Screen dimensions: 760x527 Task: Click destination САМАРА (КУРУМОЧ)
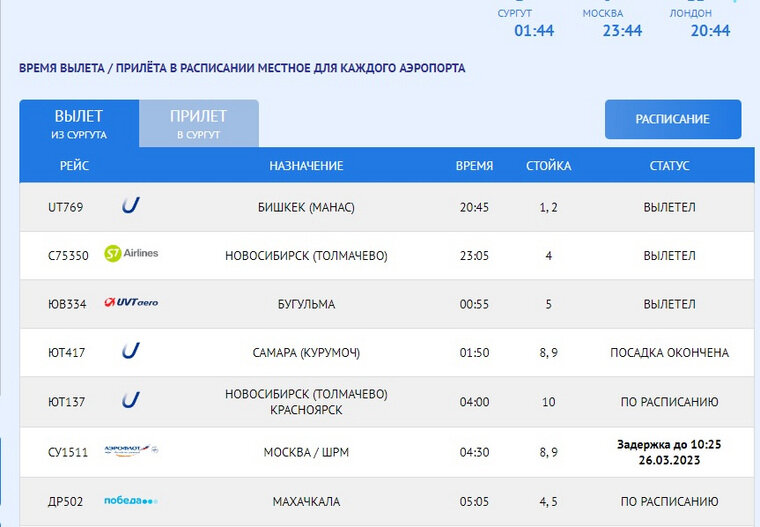(306, 352)
